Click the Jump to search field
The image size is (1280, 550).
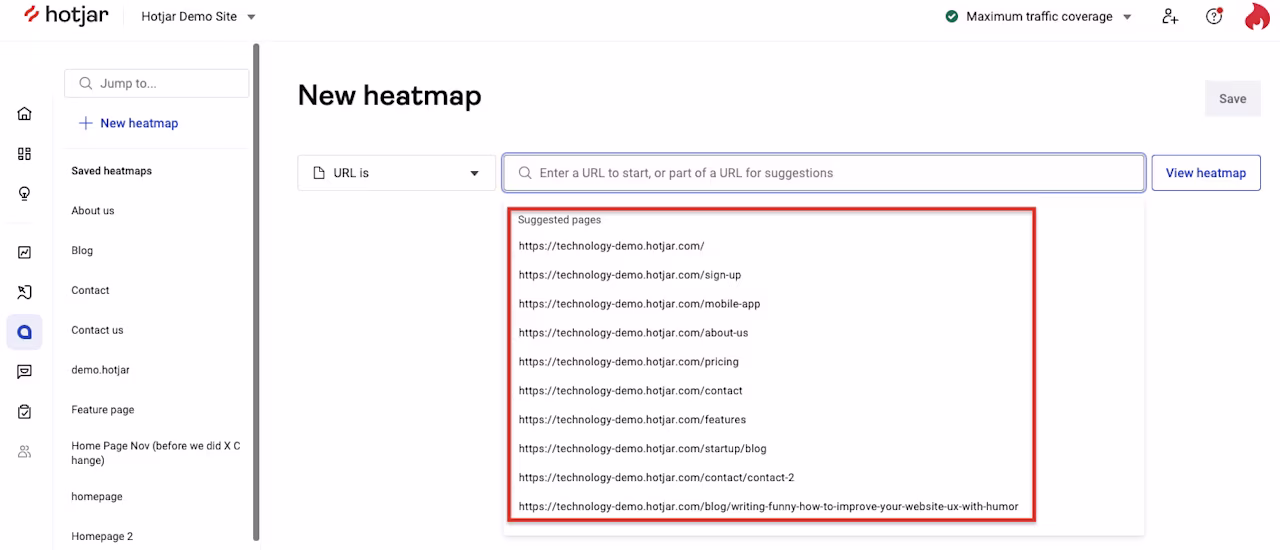click(156, 83)
